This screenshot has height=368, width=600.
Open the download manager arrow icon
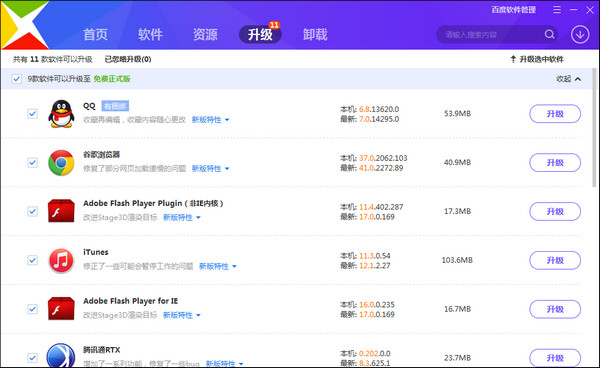tap(580, 34)
